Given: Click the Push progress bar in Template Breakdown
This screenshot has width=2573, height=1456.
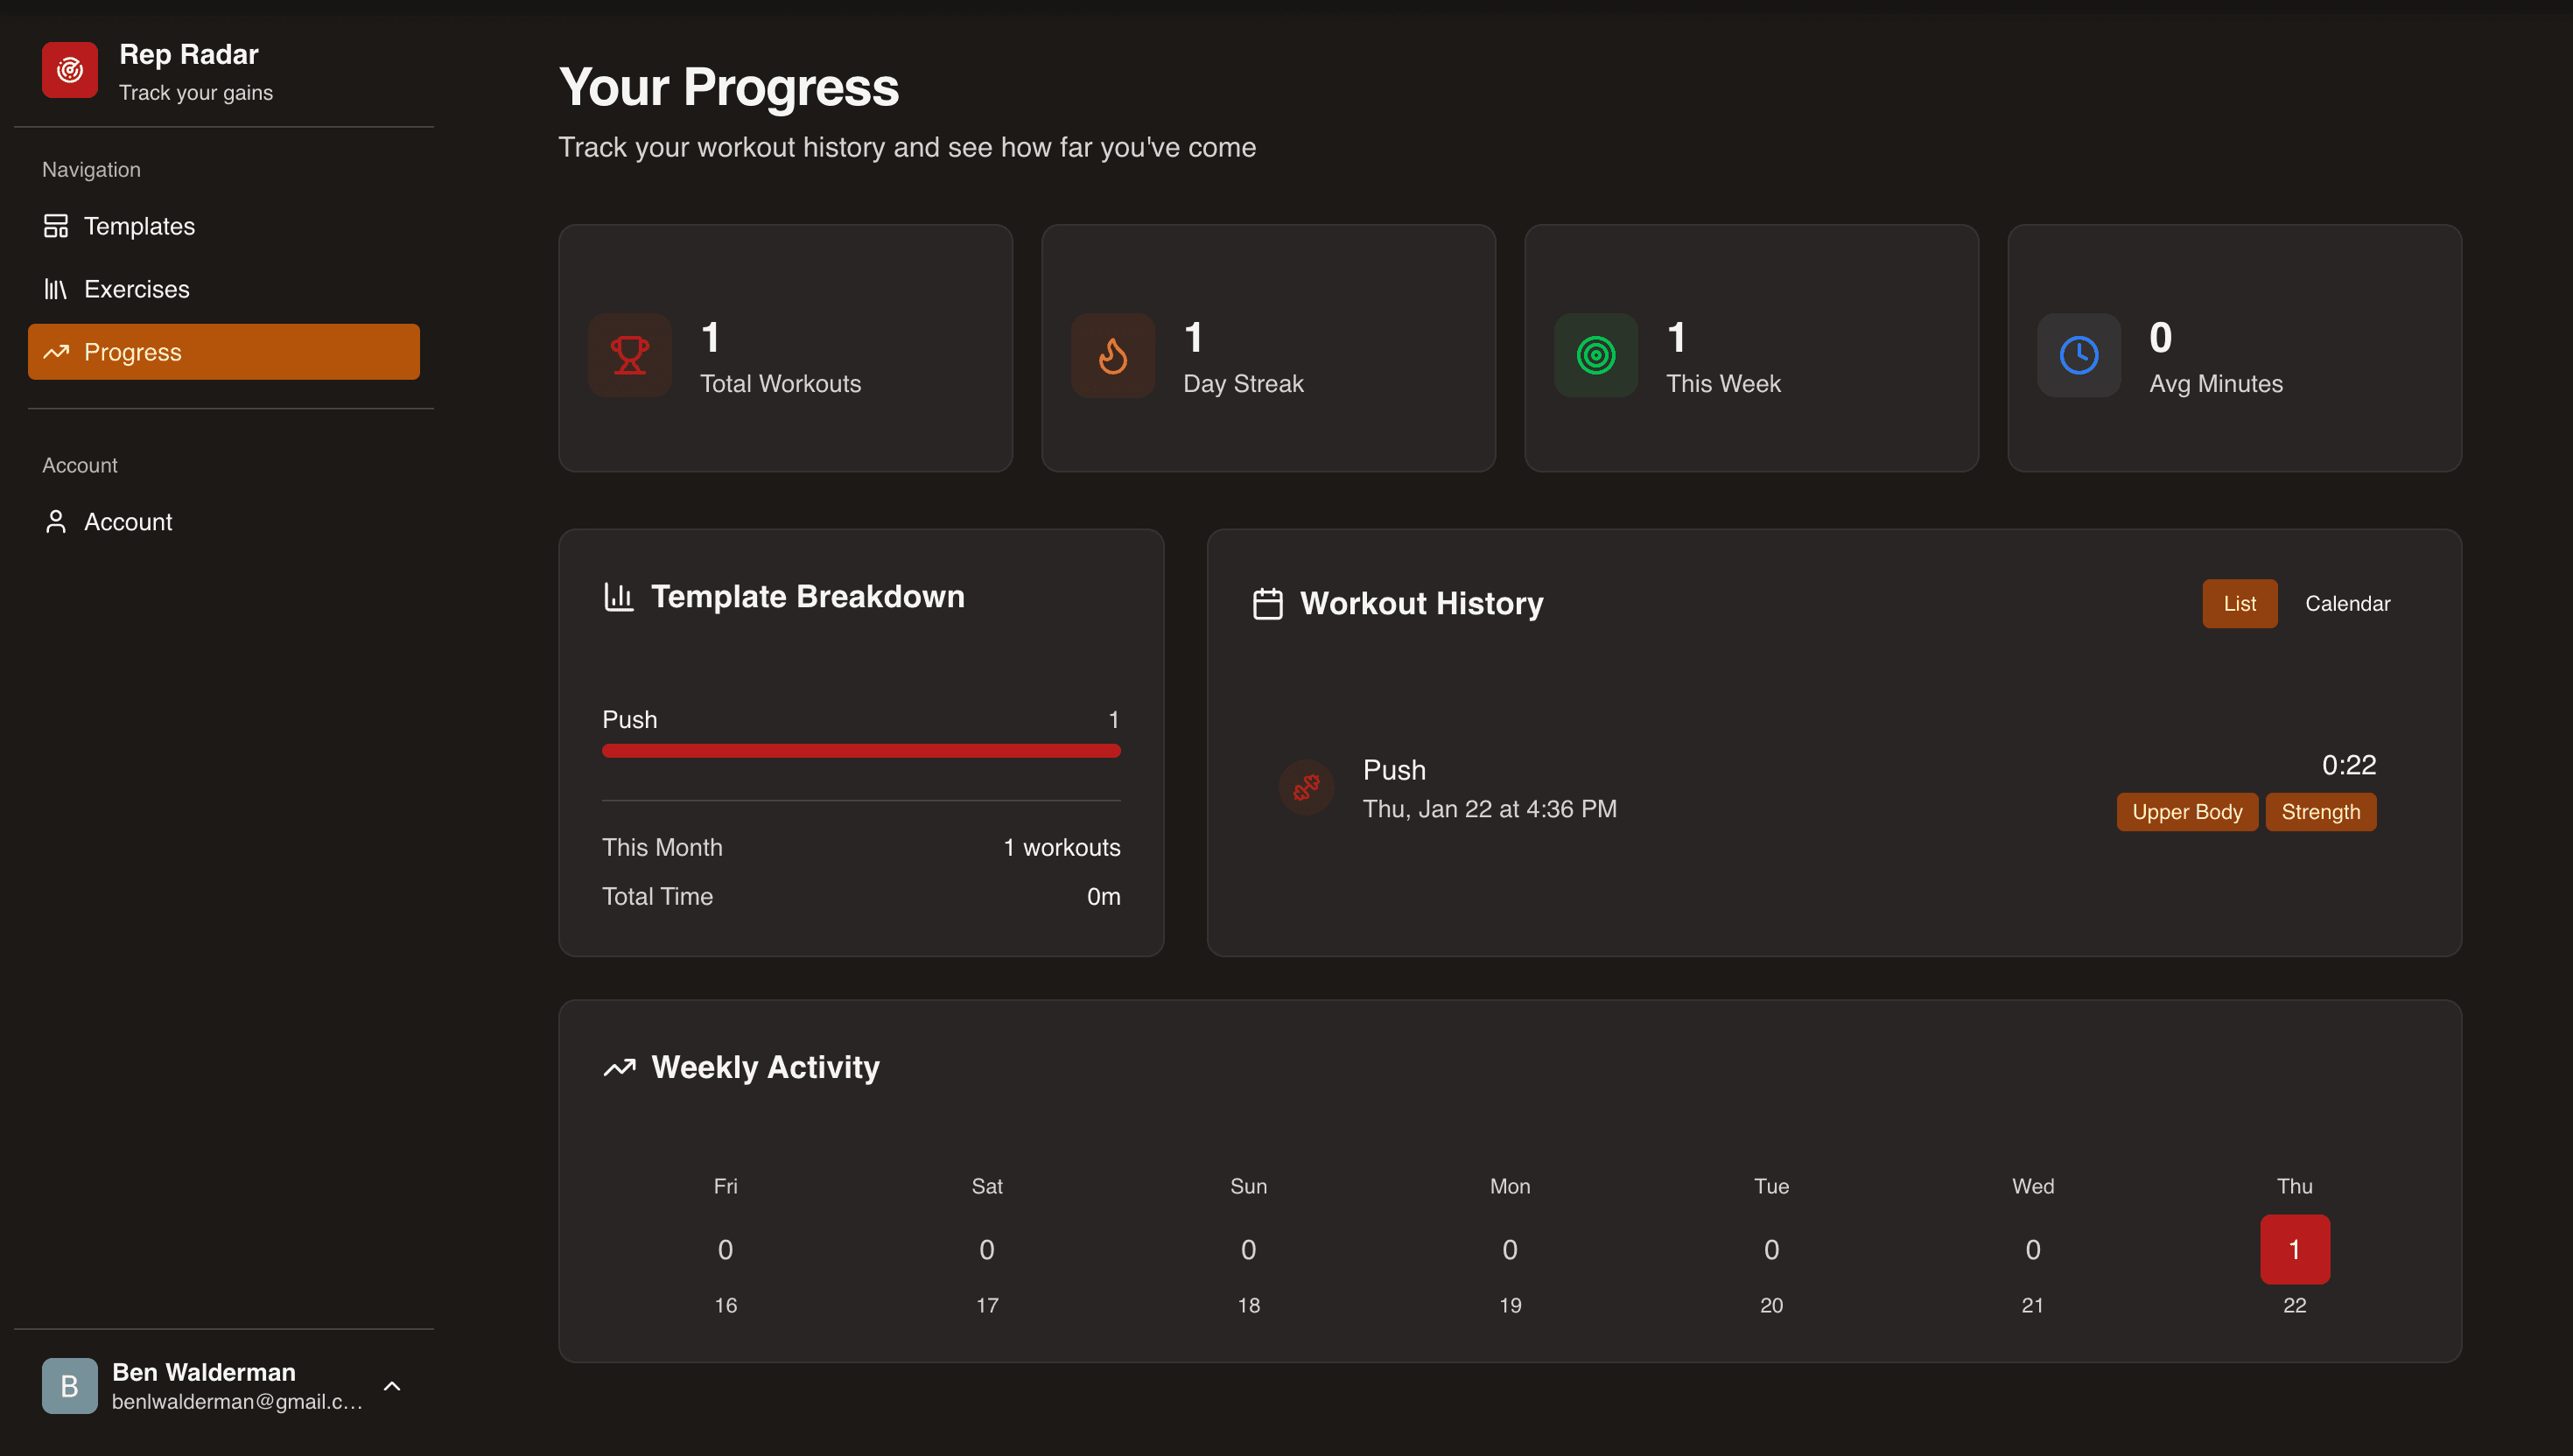Looking at the screenshot, I should (x=861, y=751).
